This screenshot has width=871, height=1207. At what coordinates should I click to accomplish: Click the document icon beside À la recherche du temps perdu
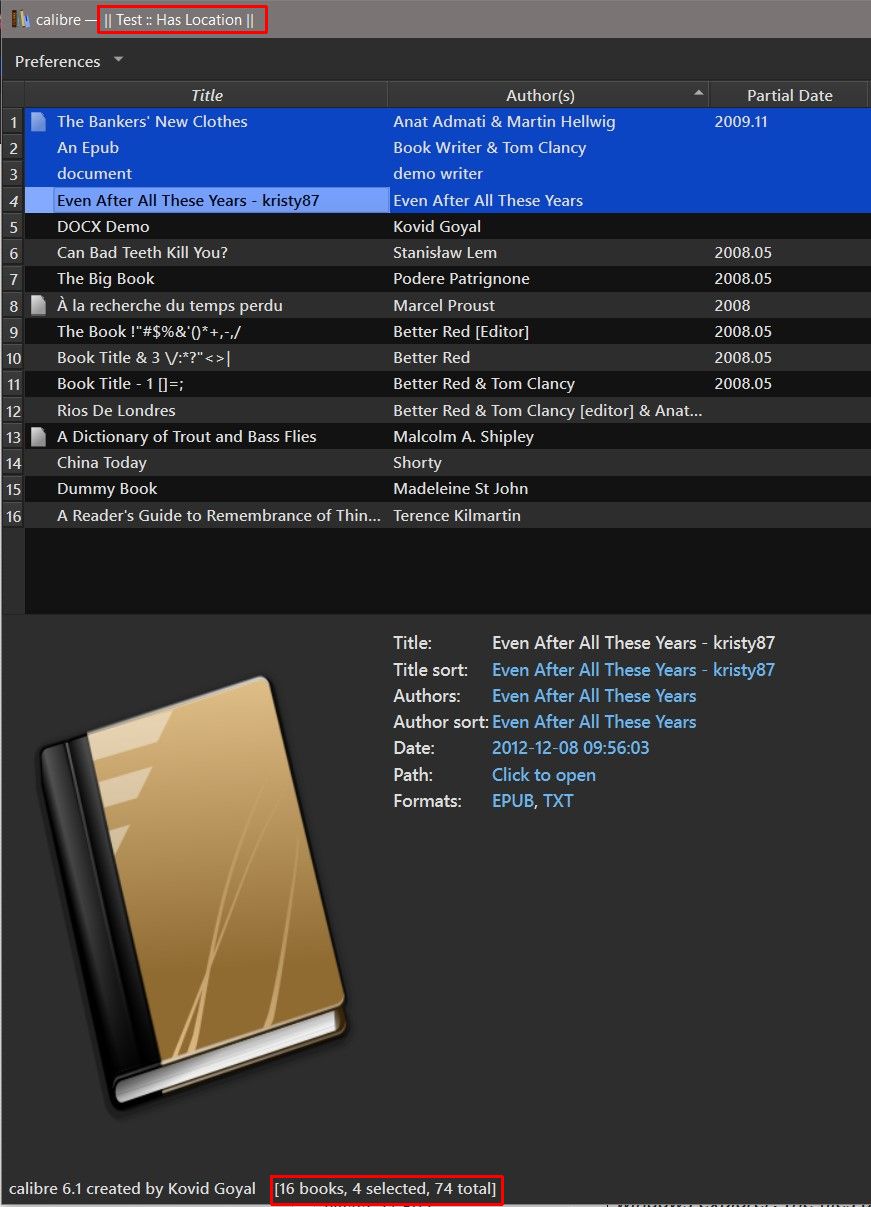coord(39,305)
